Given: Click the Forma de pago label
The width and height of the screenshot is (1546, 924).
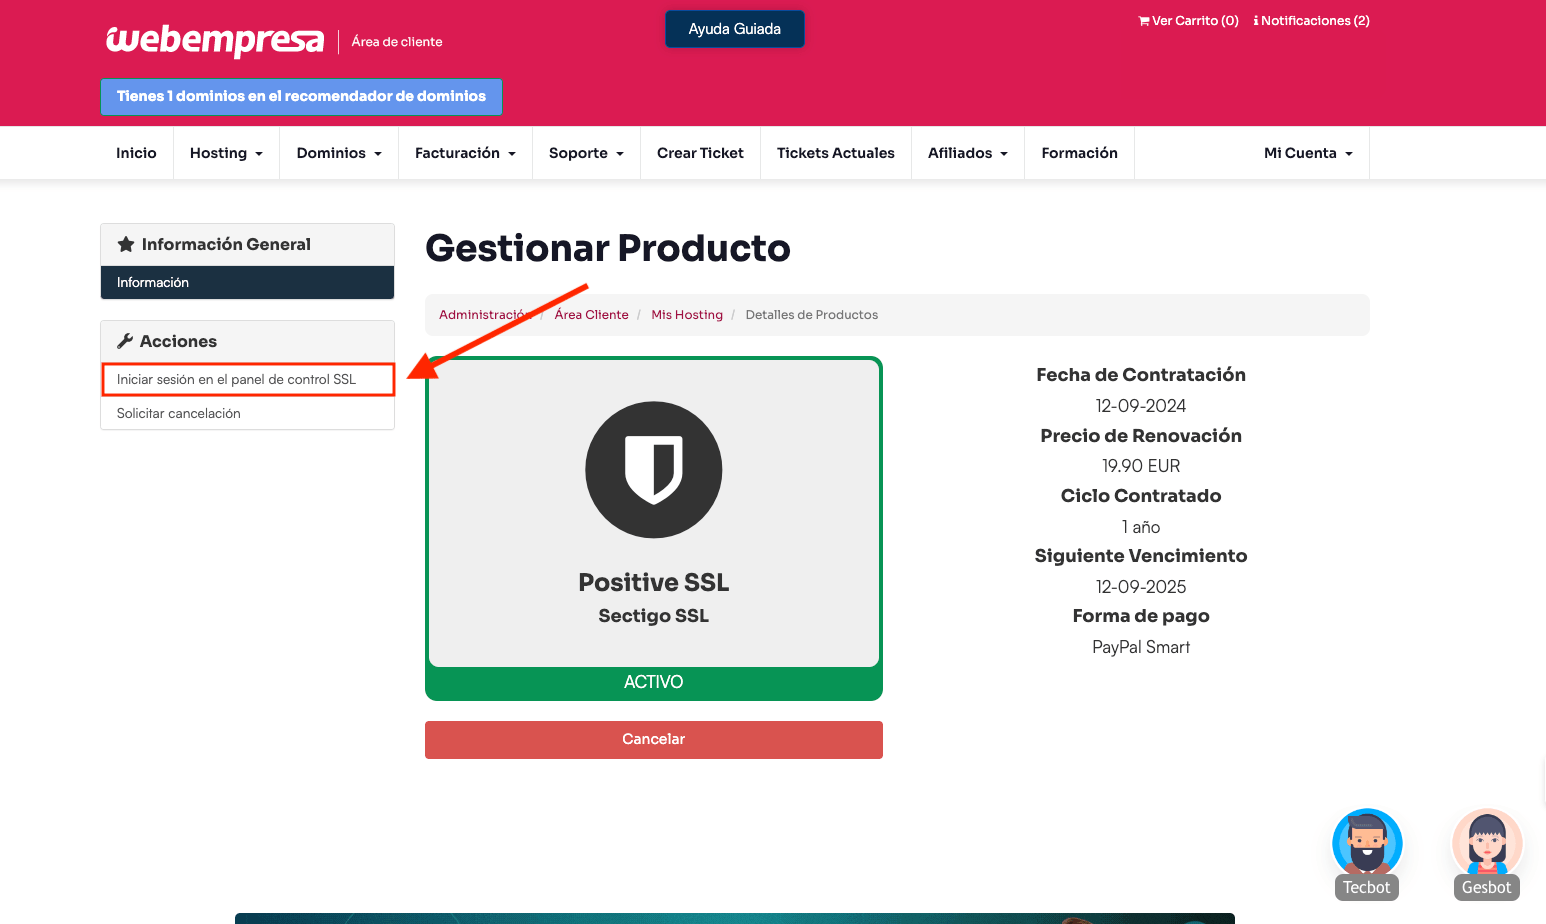Looking at the screenshot, I should (1141, 616).
